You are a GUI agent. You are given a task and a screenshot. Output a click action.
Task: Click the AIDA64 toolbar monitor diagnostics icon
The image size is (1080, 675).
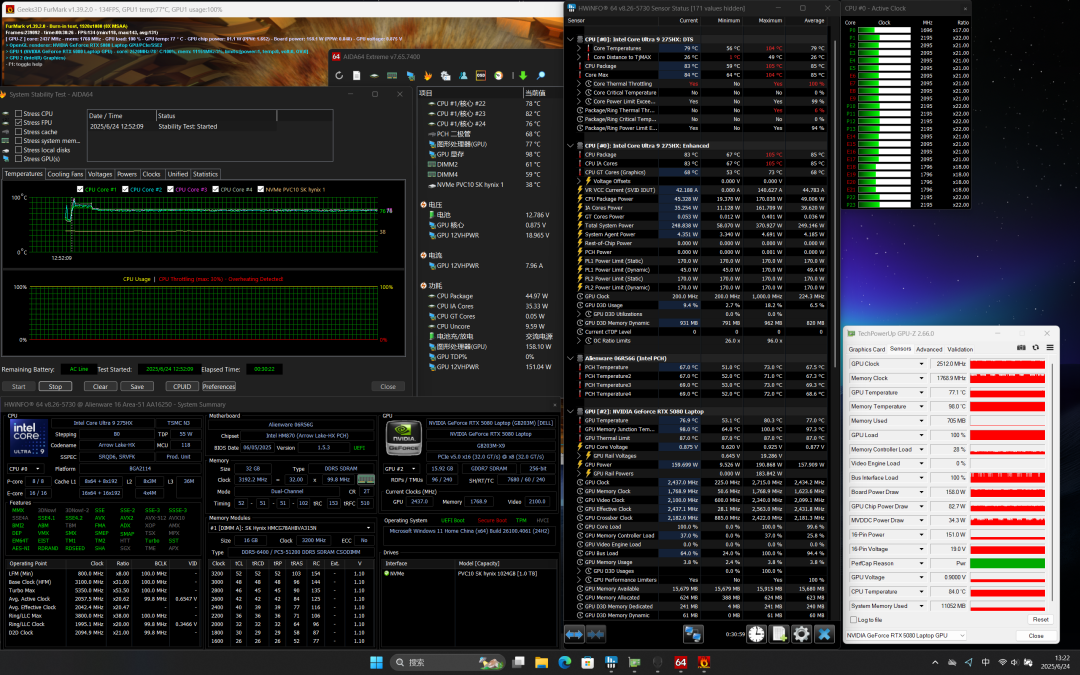click(411, 76)
